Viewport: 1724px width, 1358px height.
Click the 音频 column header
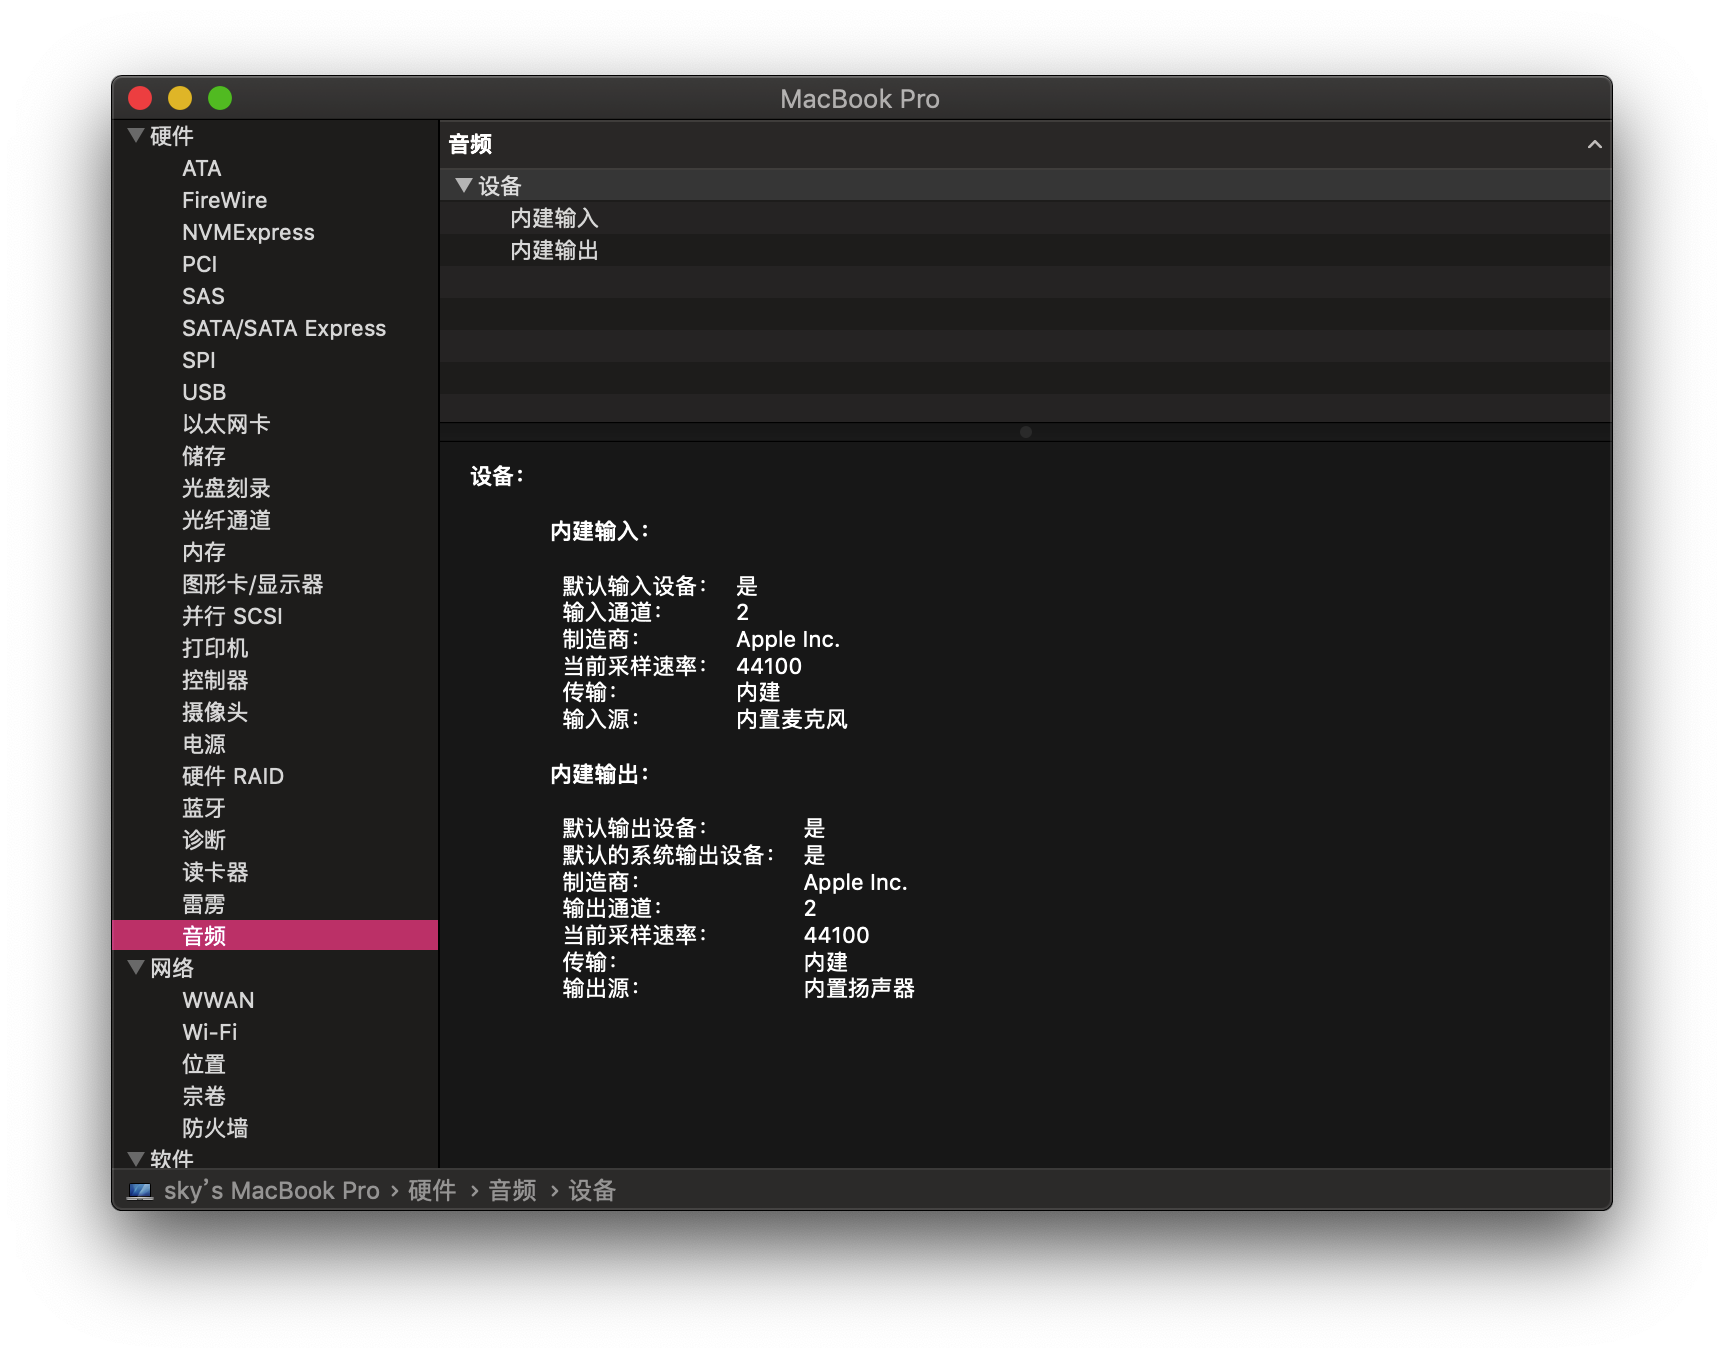pos(1026,144)
